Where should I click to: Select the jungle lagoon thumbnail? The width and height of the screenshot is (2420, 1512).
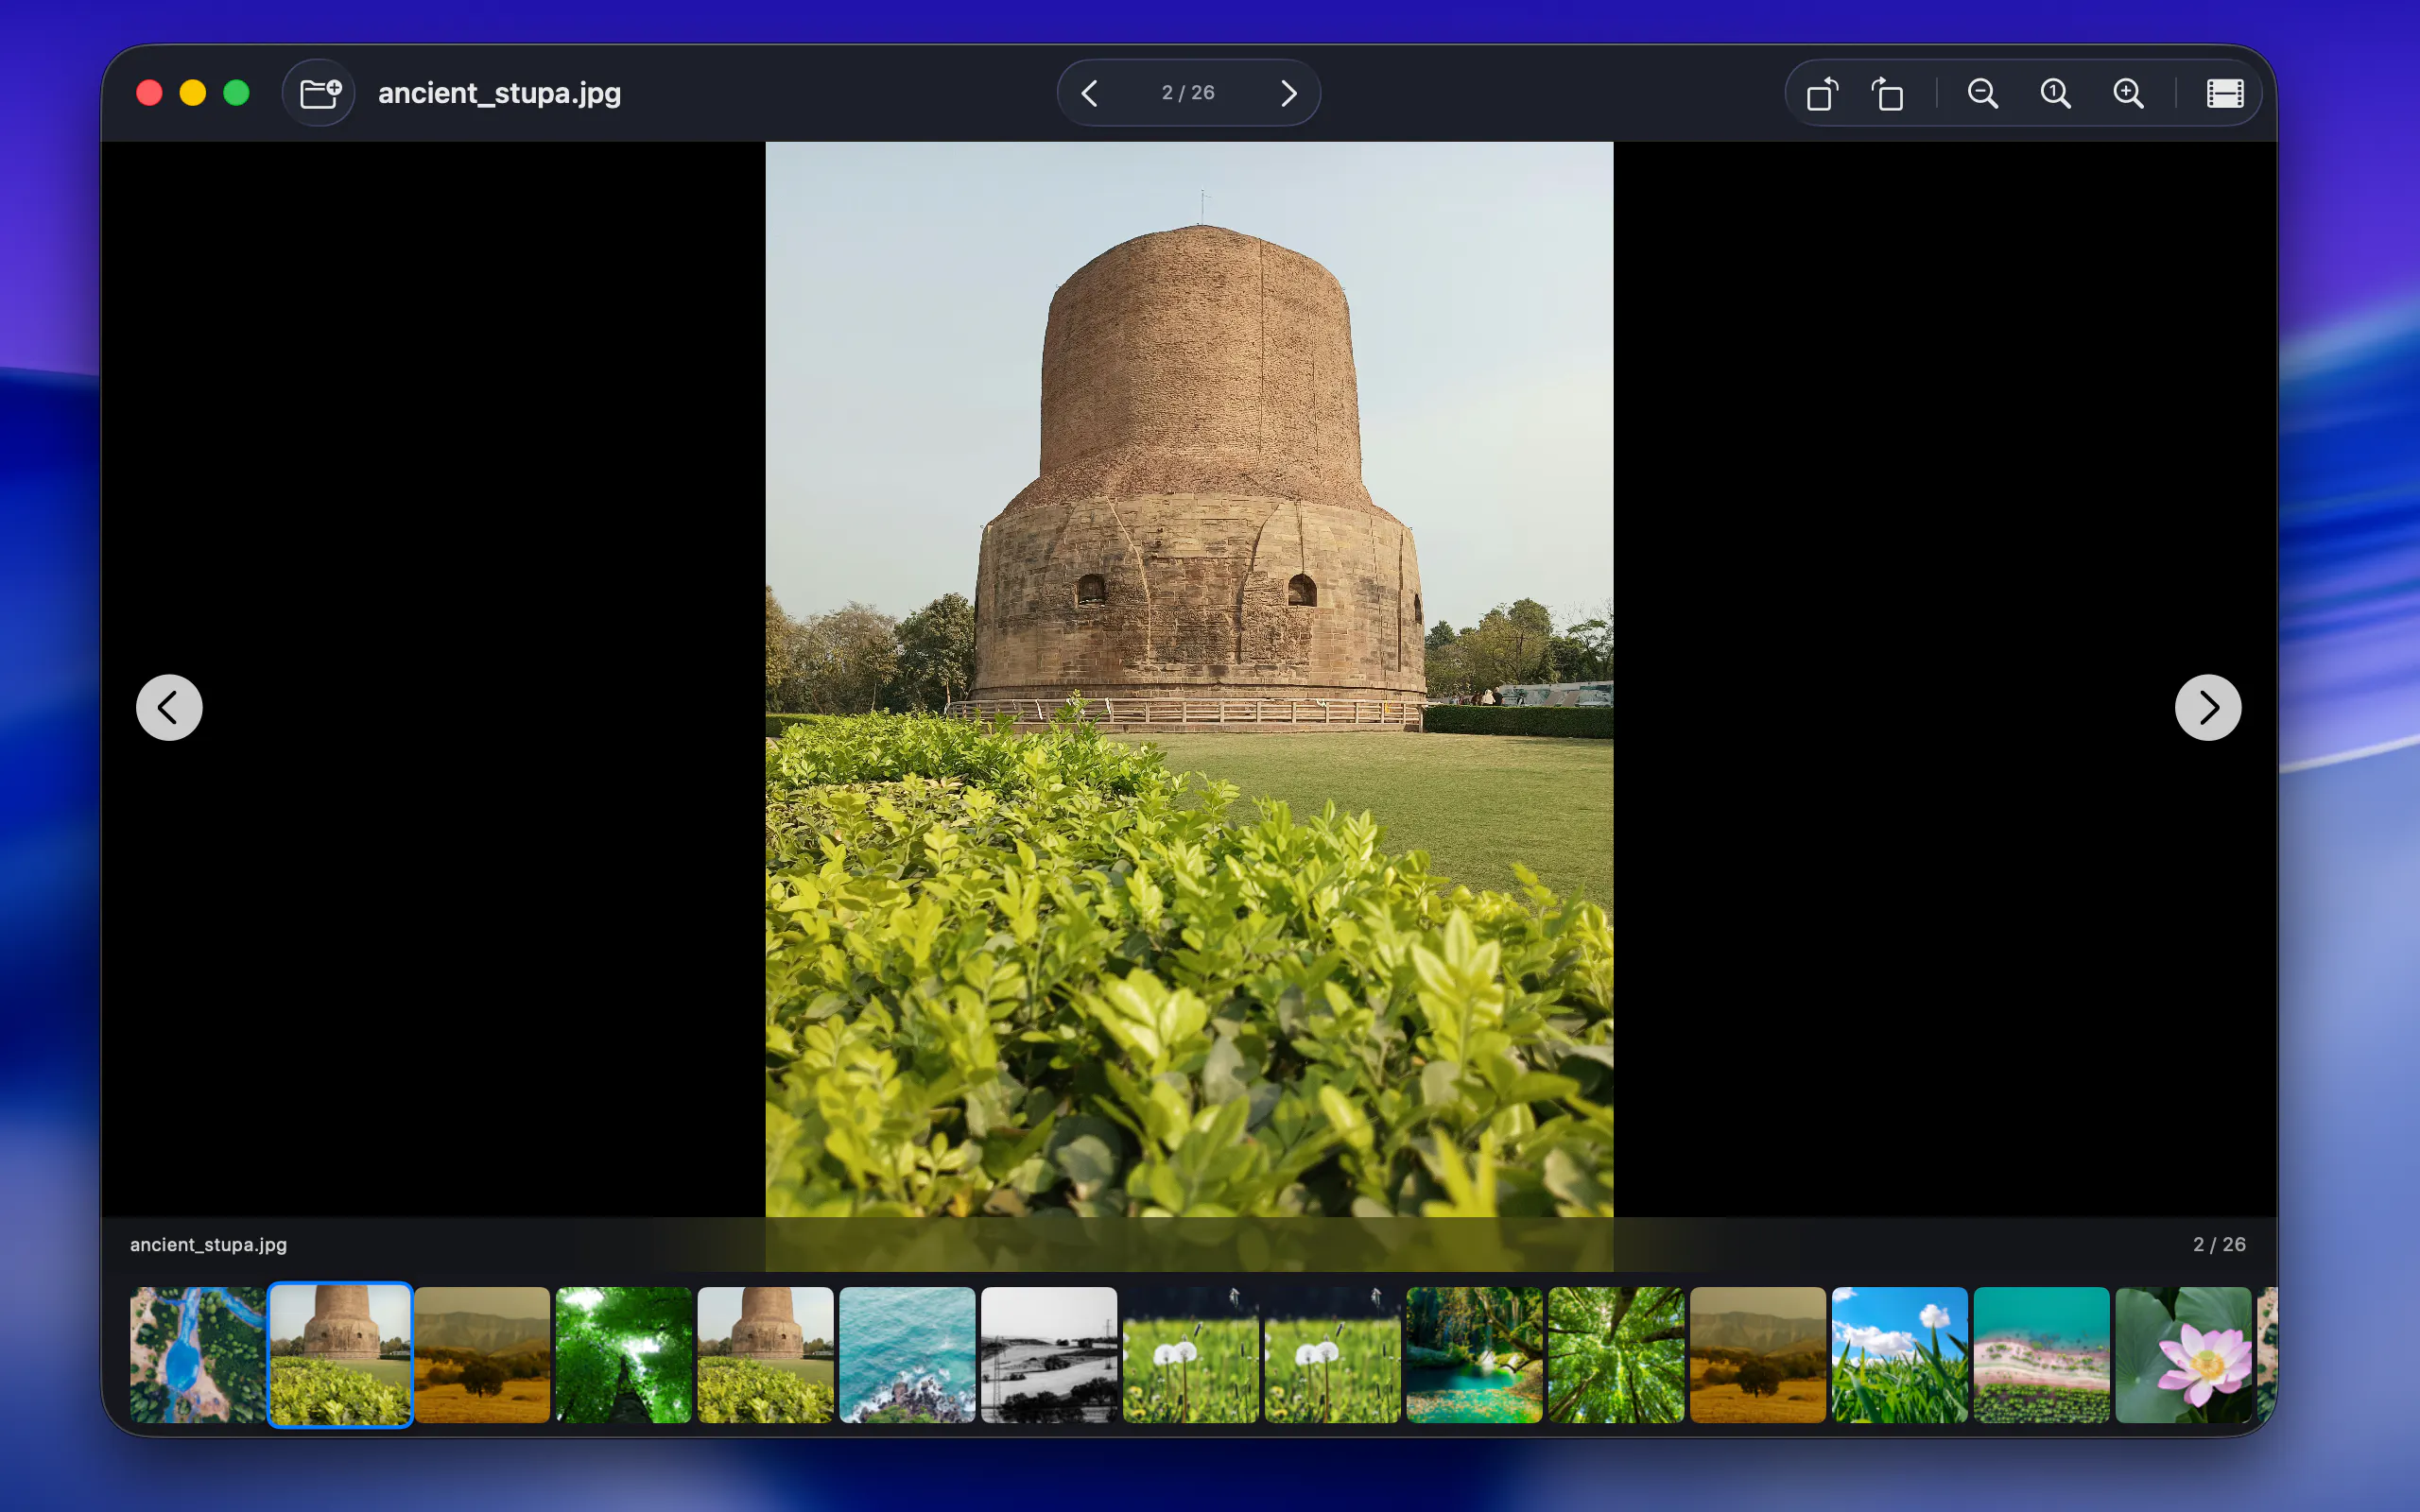pos(1474,1354)
